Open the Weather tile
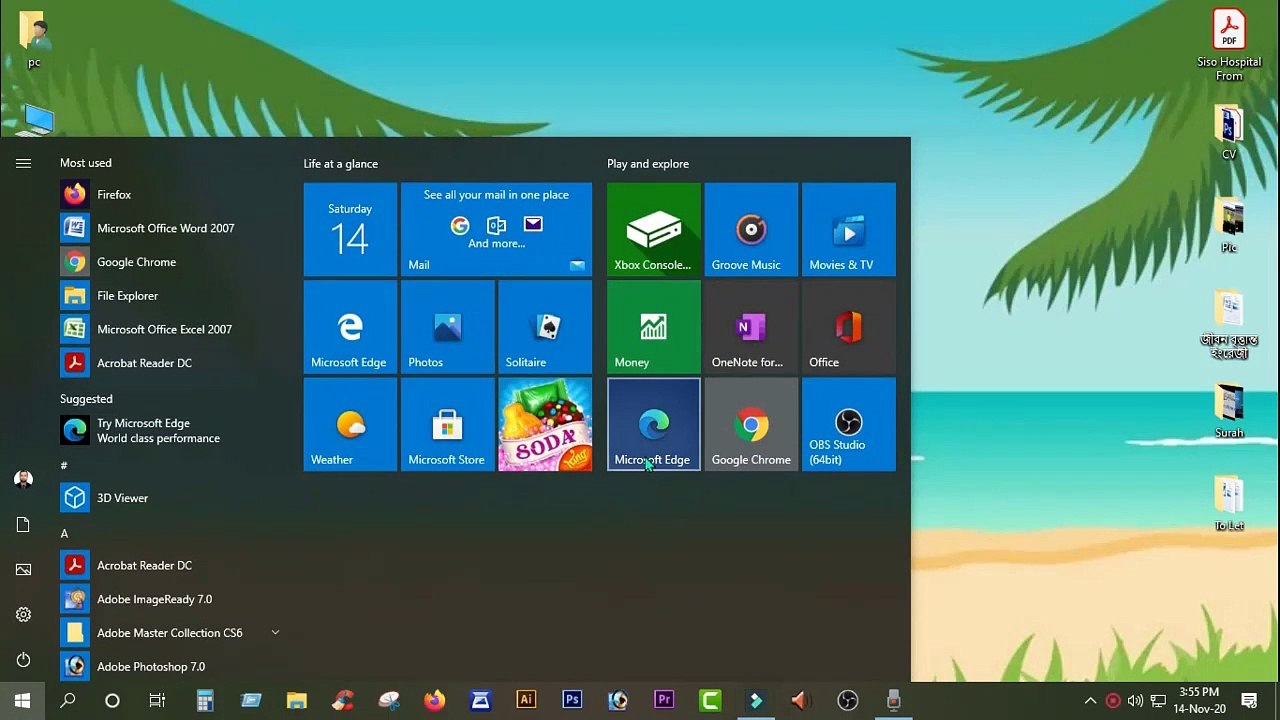 [350, 424]
